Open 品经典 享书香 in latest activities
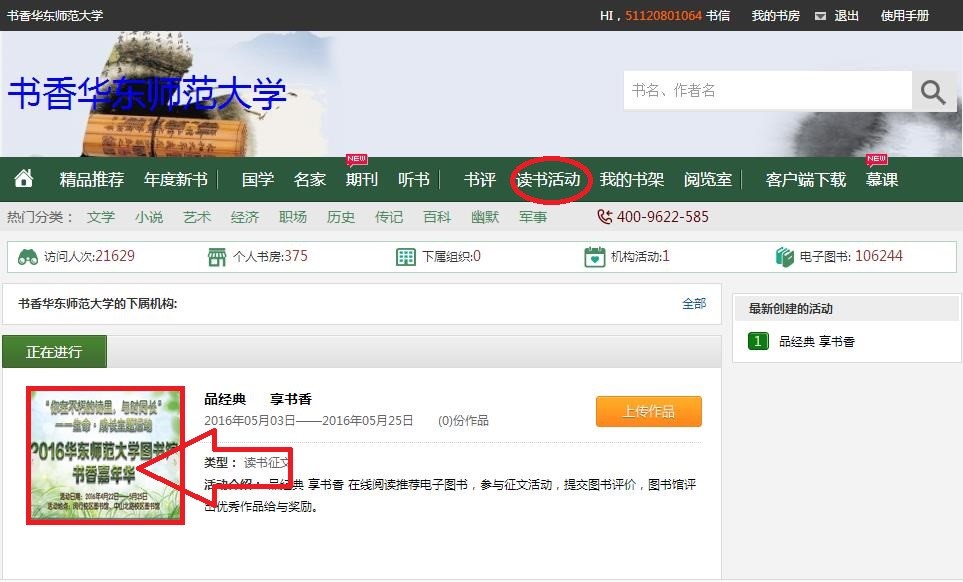The image size is (963, 582). (x=816, y=342)
